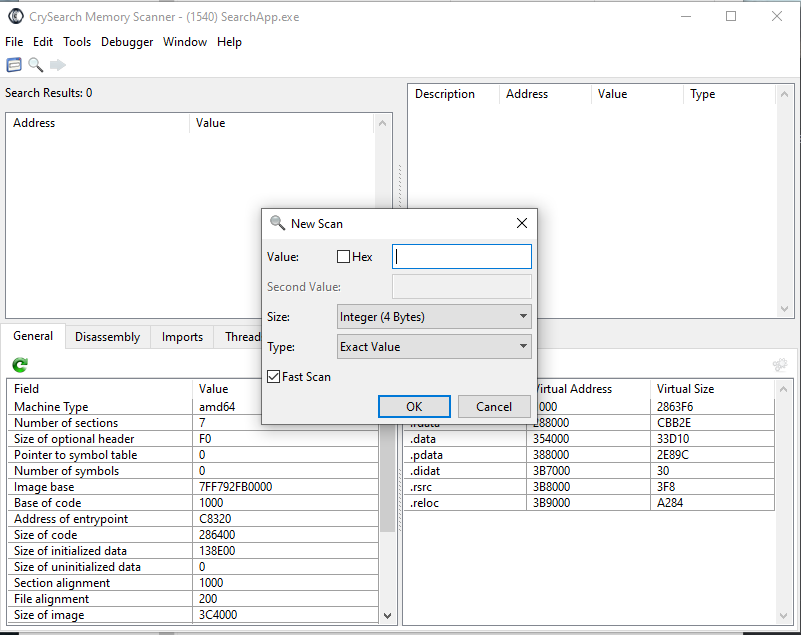Image resolution: width=801 pixels, height=635 pixels.
Task: Select the '.didat' section row
Action: coord(589,471)
